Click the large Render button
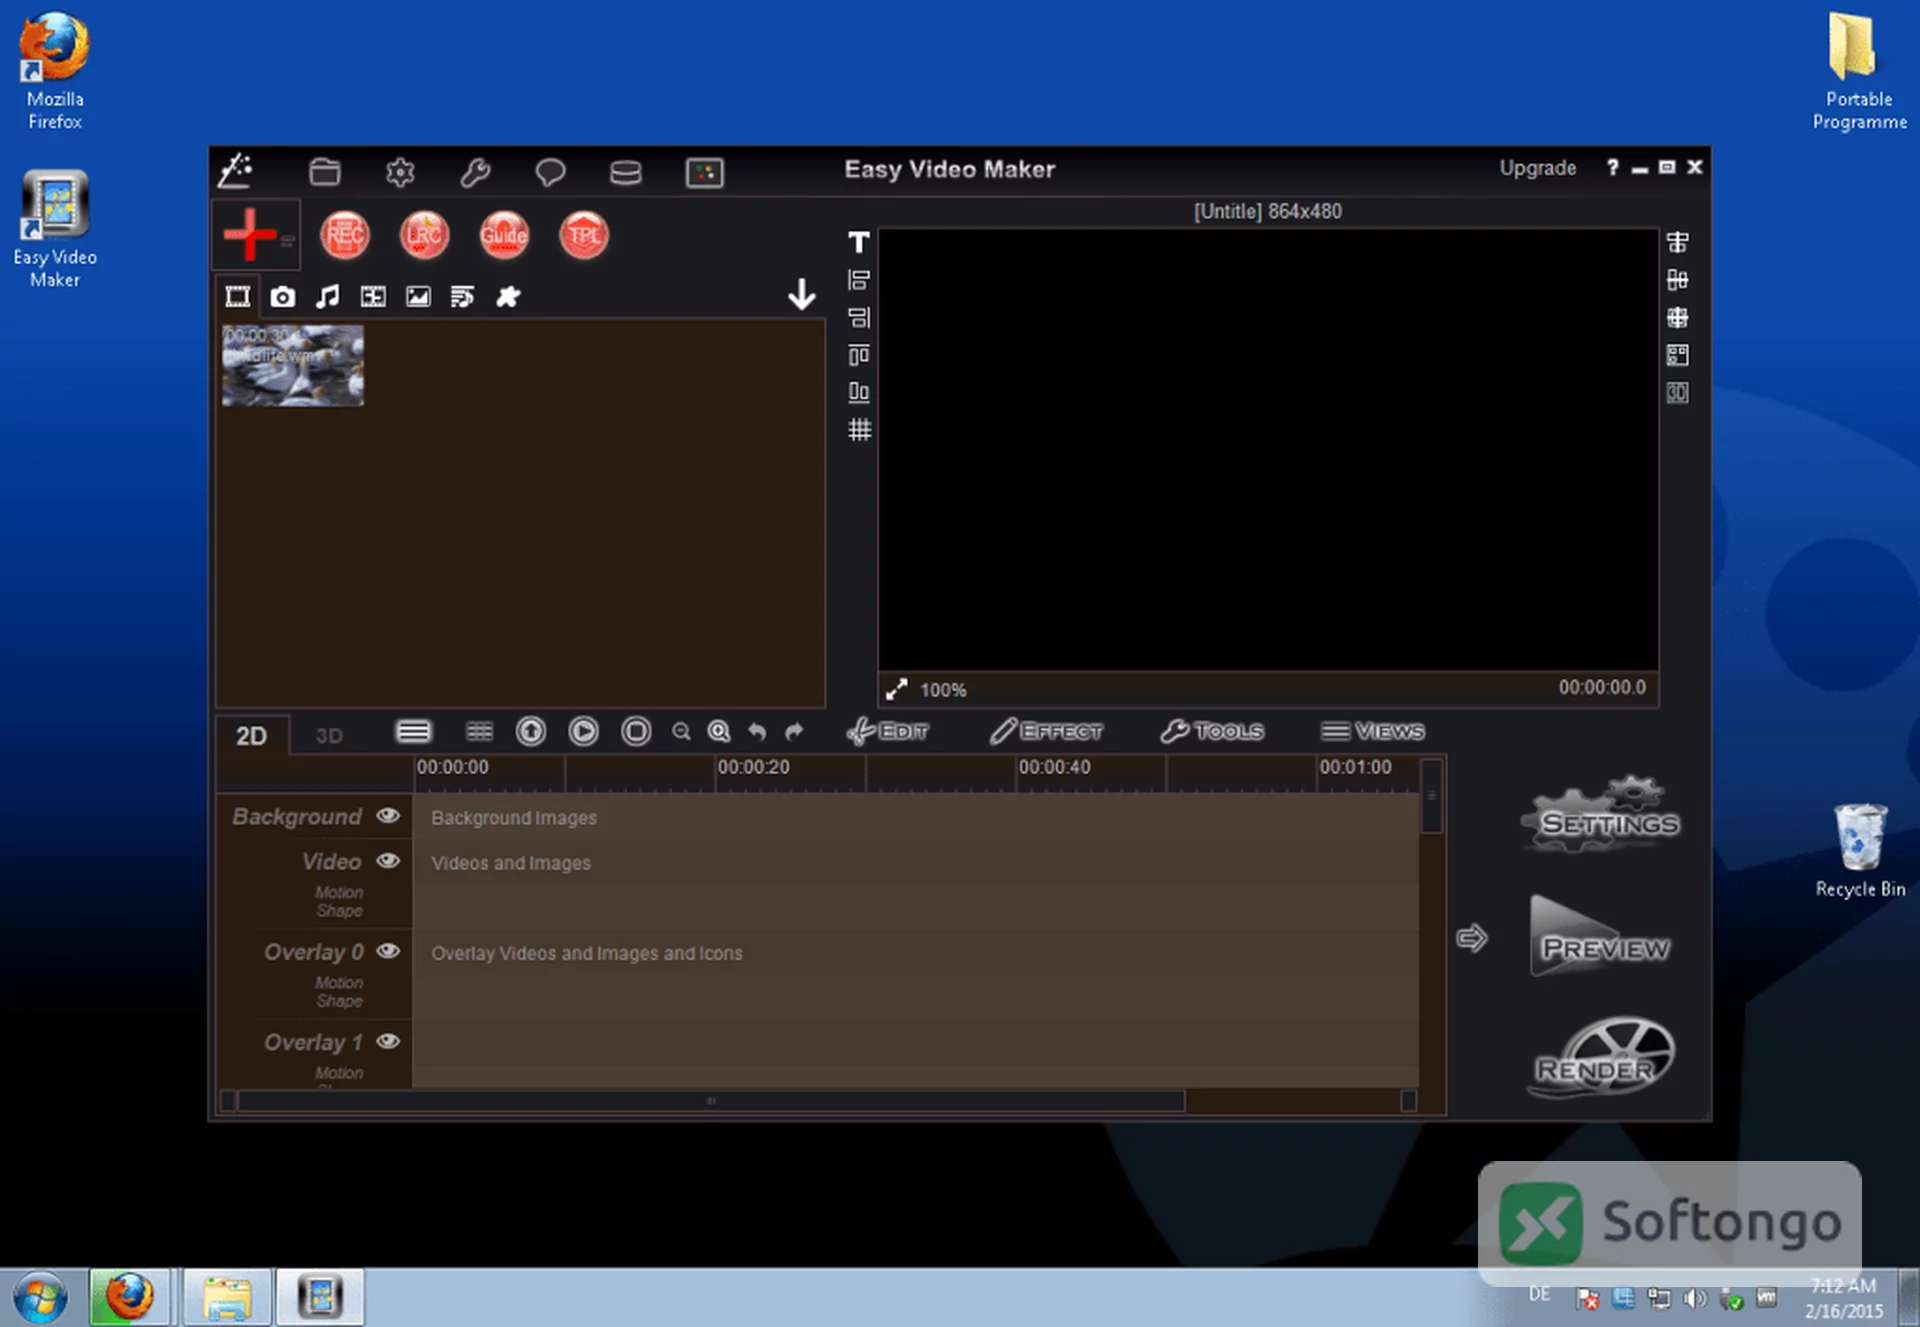 point(1602,1058)
